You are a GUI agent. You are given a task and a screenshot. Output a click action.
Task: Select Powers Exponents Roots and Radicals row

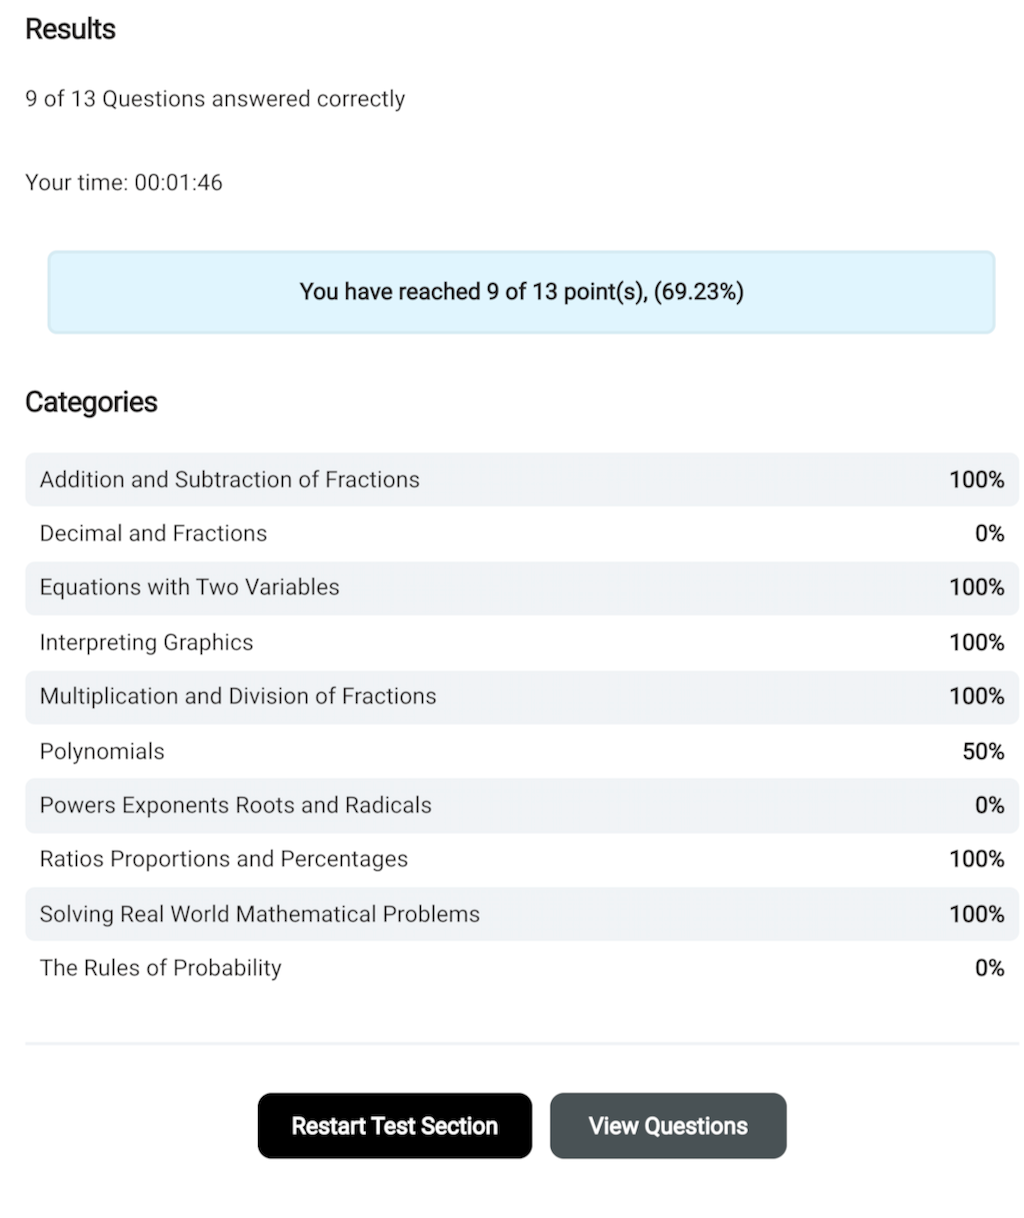[236, 806]
